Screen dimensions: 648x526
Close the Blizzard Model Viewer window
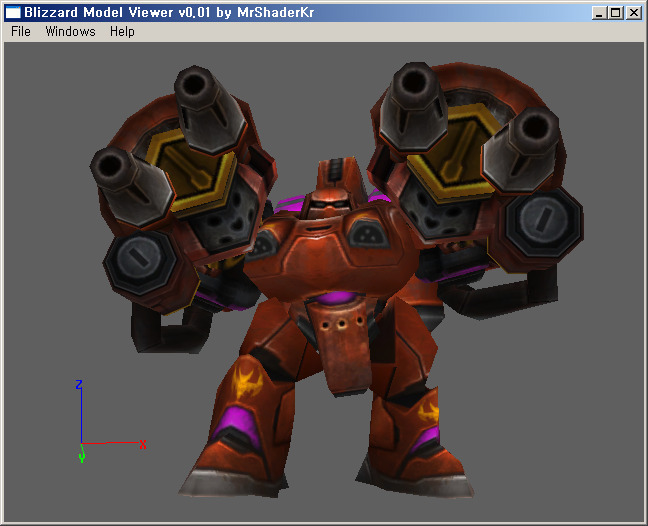point(633,13)
